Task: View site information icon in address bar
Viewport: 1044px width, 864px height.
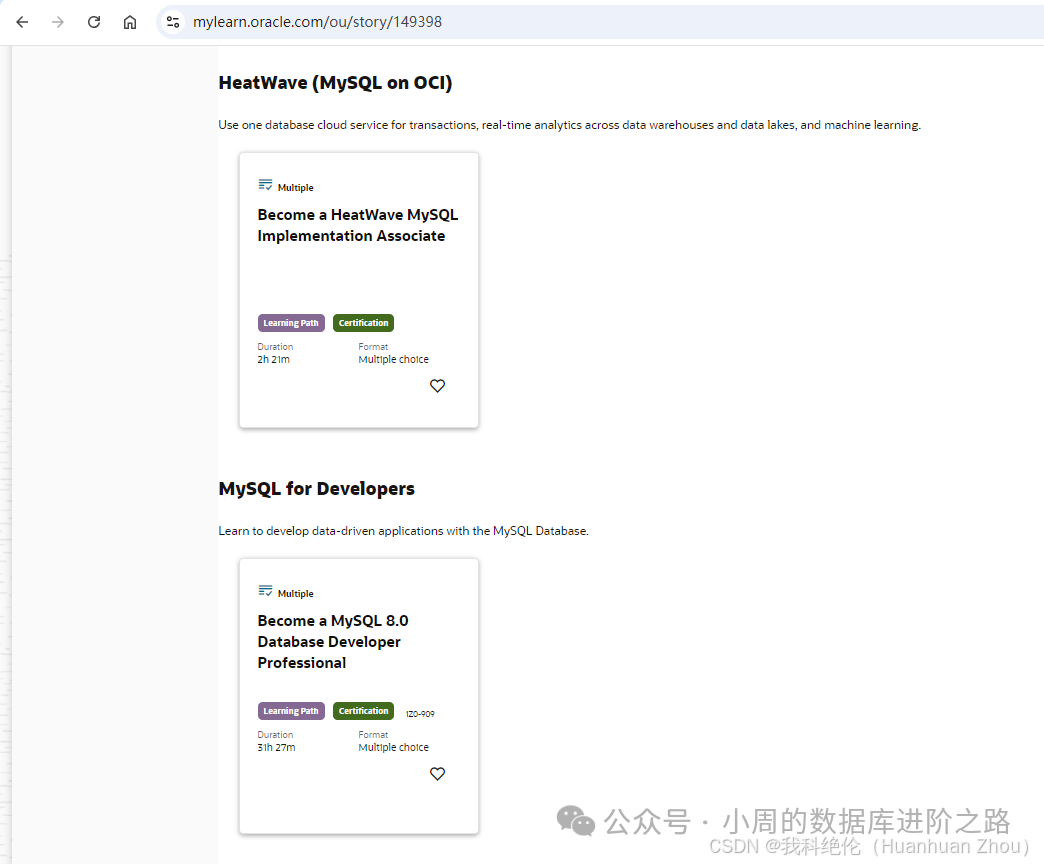Action: (173, 22)
